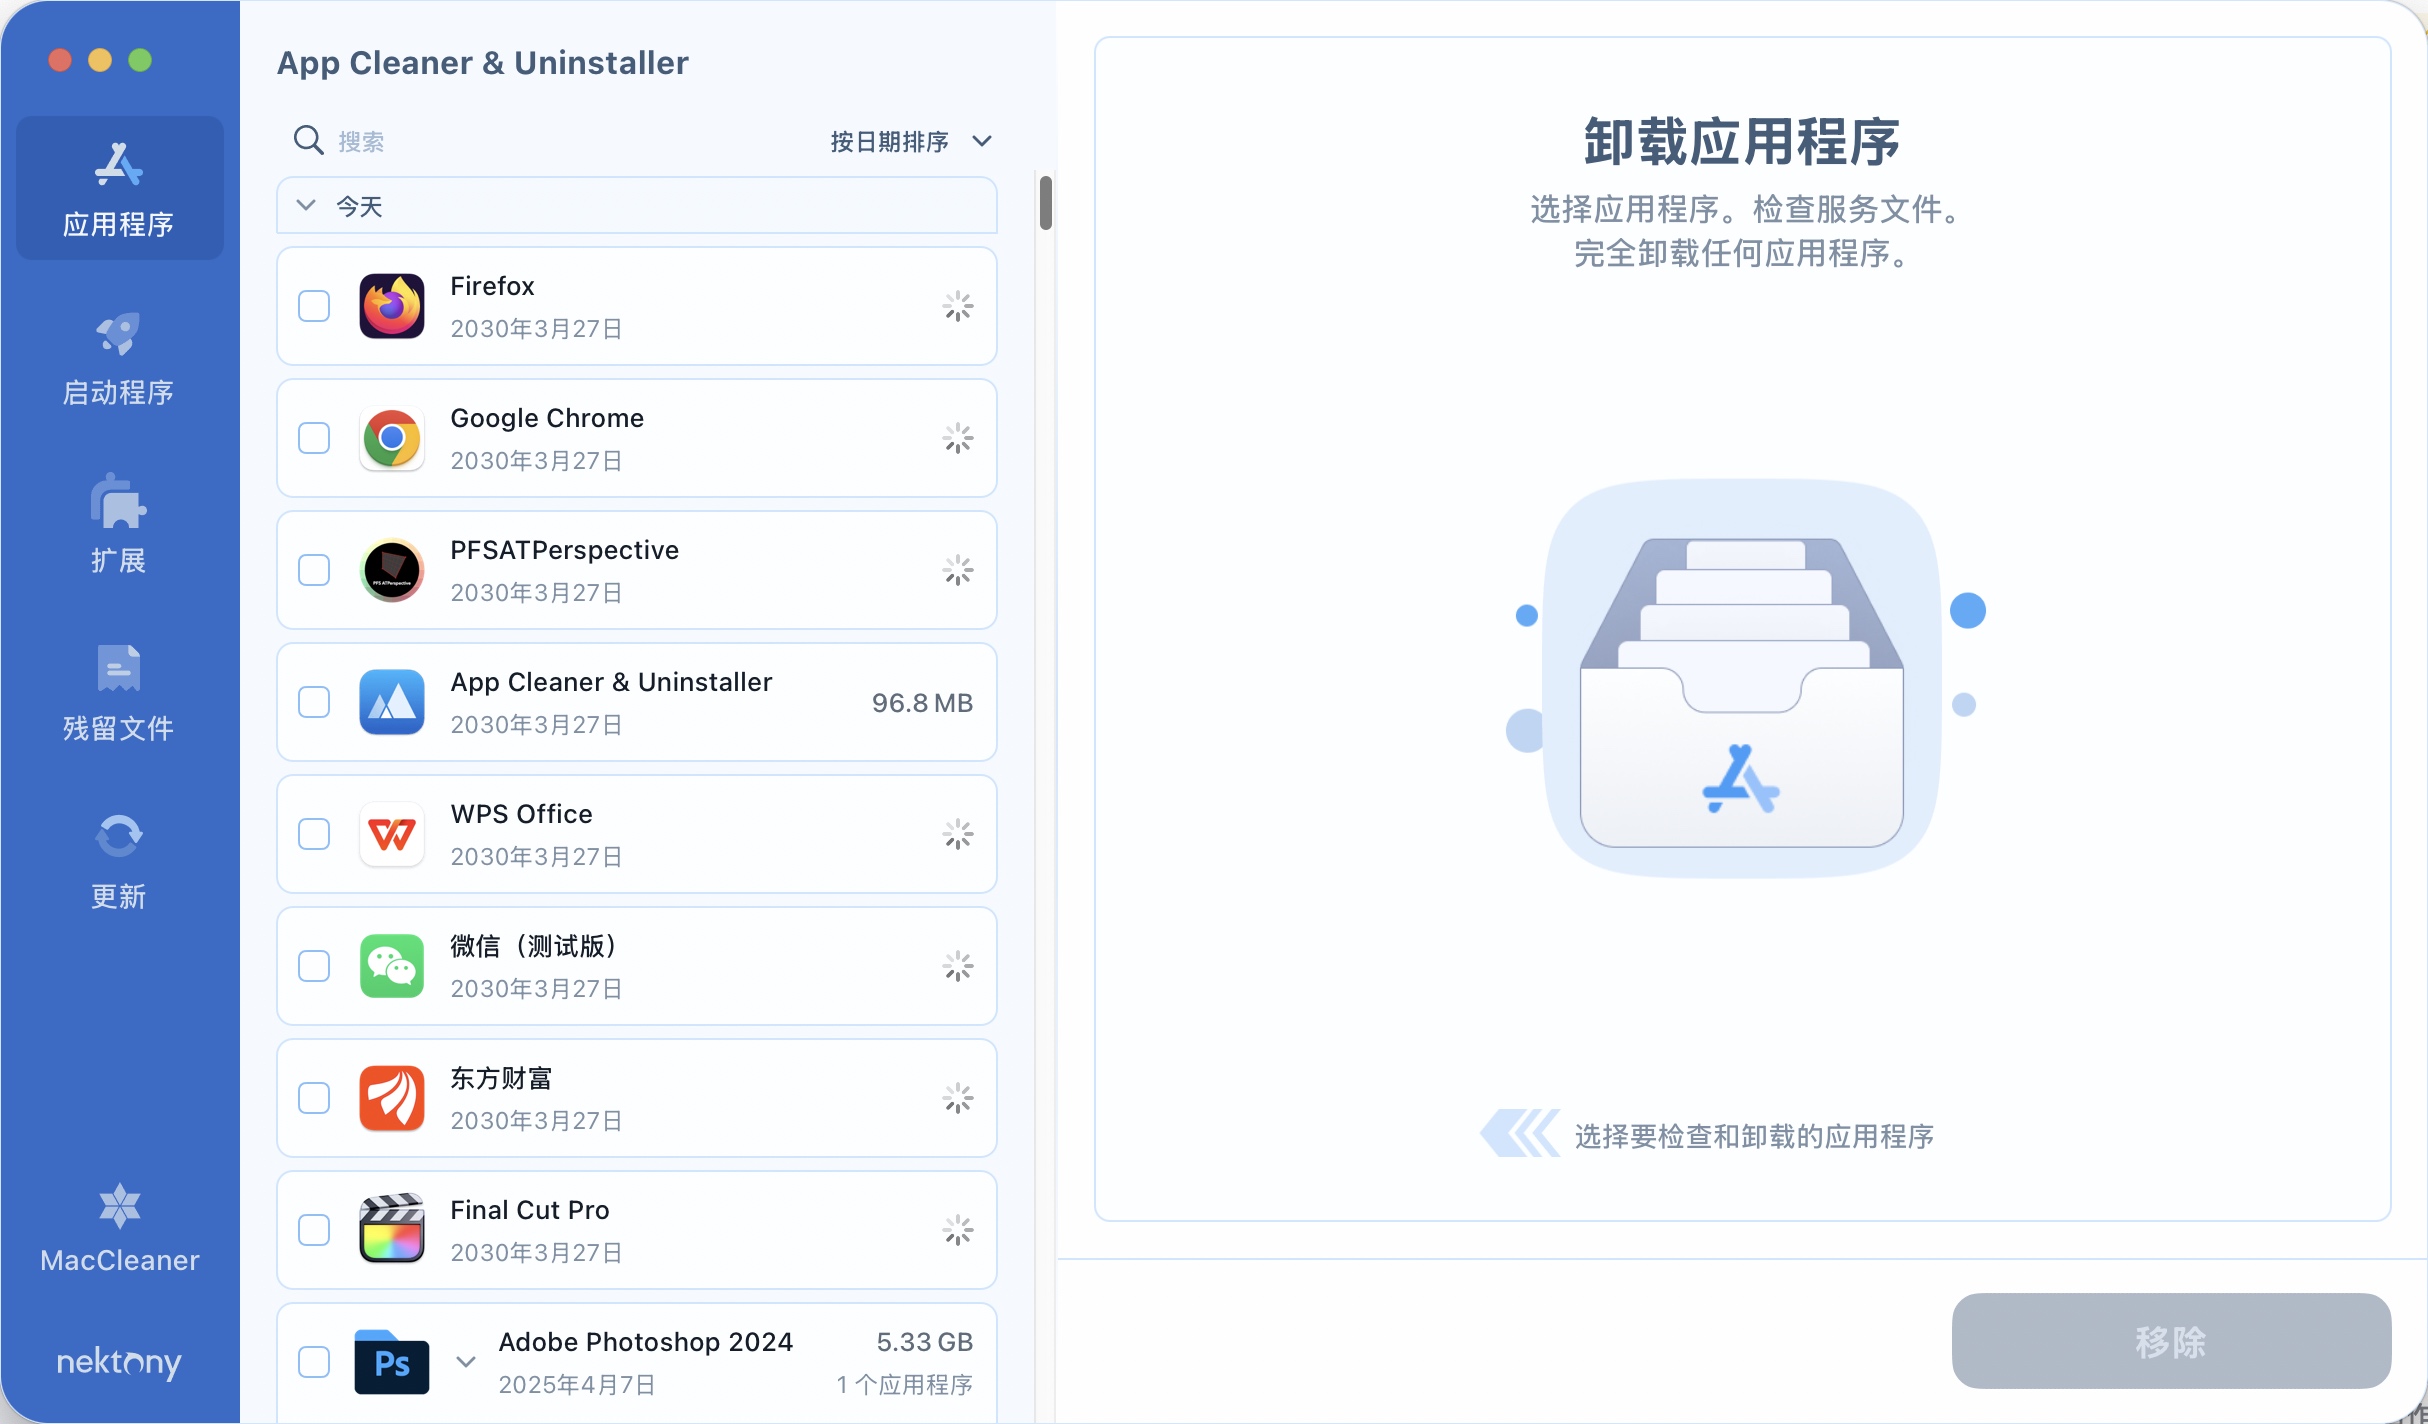This screenshot has height=1424, width=2428.
Task: Click the 5.33 GB size value
Action: pos(925,1342)
